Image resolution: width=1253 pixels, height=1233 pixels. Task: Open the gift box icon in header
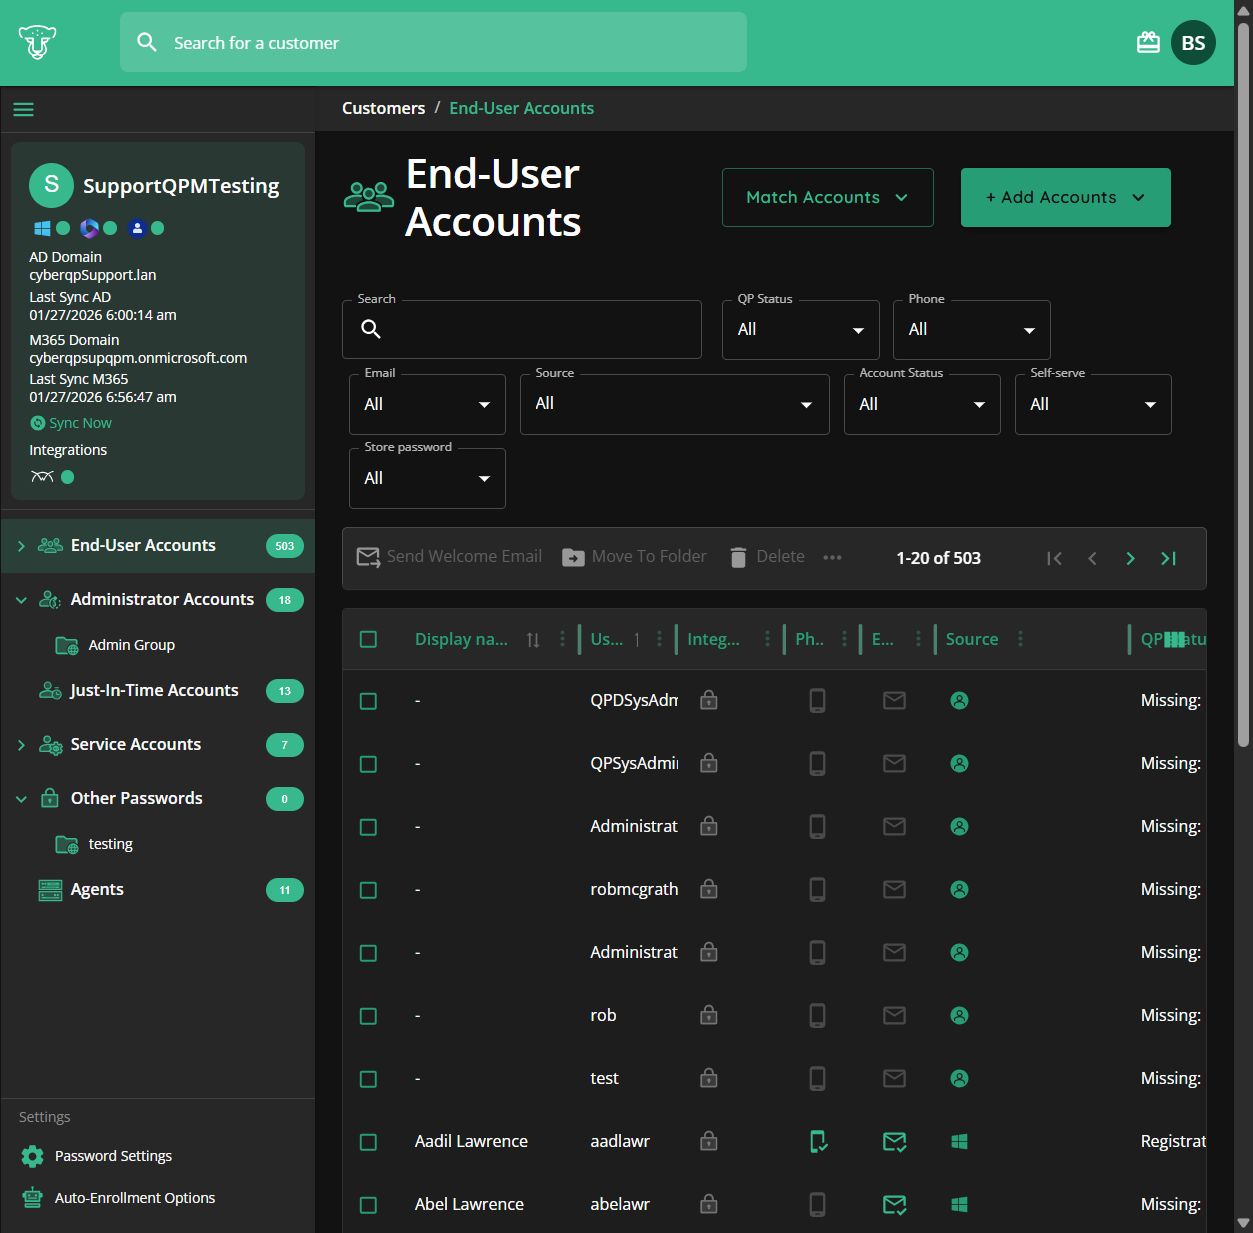(1148, 42)
